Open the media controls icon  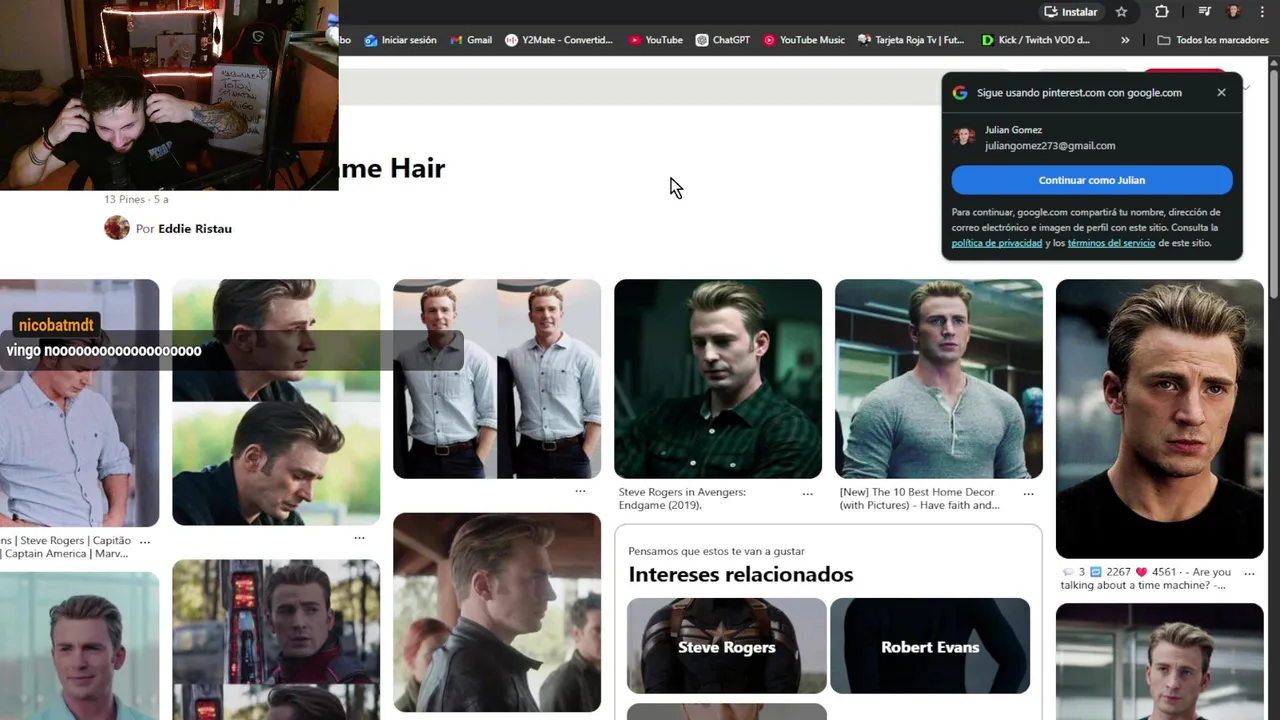[x=1204, y=12]
